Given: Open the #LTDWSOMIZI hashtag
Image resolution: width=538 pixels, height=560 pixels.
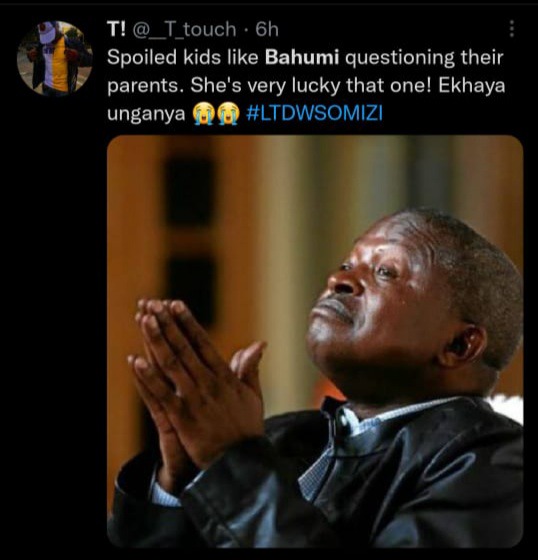Looking at the screenshot, I should pyautogui.click(x=315, y=114).
